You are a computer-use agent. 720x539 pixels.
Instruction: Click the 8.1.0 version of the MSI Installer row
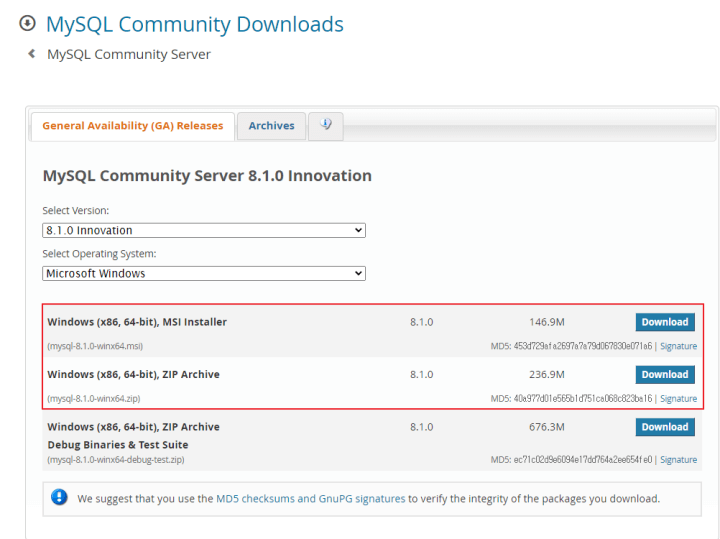422,322
